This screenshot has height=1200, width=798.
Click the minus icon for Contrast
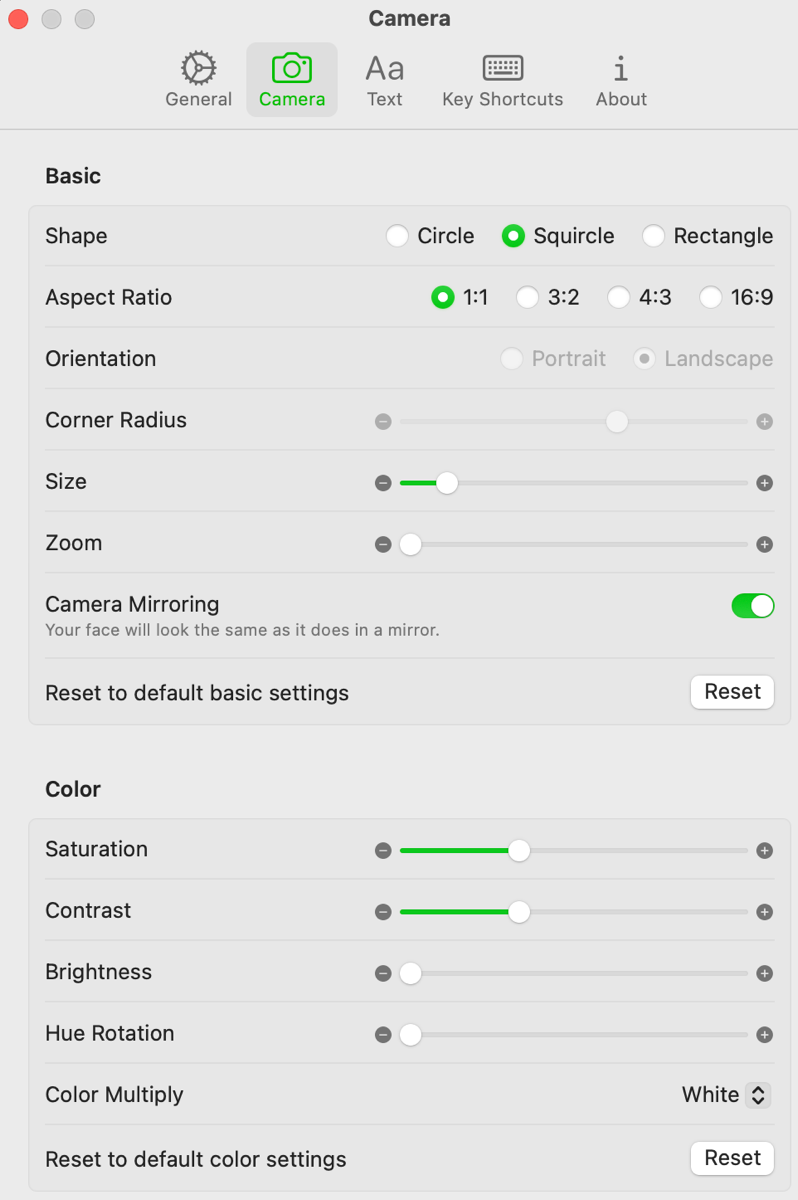click(x=383, y=913)
